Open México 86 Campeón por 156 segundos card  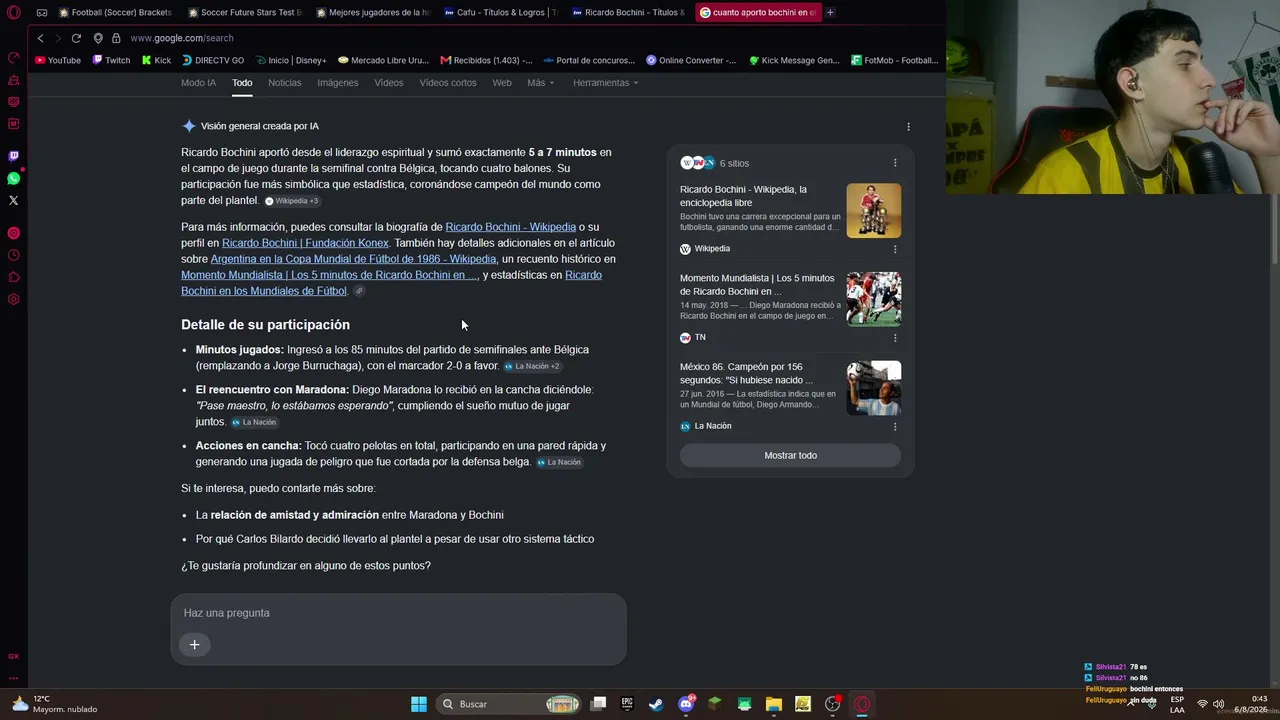pyautogui.click(x=746, y=373)
